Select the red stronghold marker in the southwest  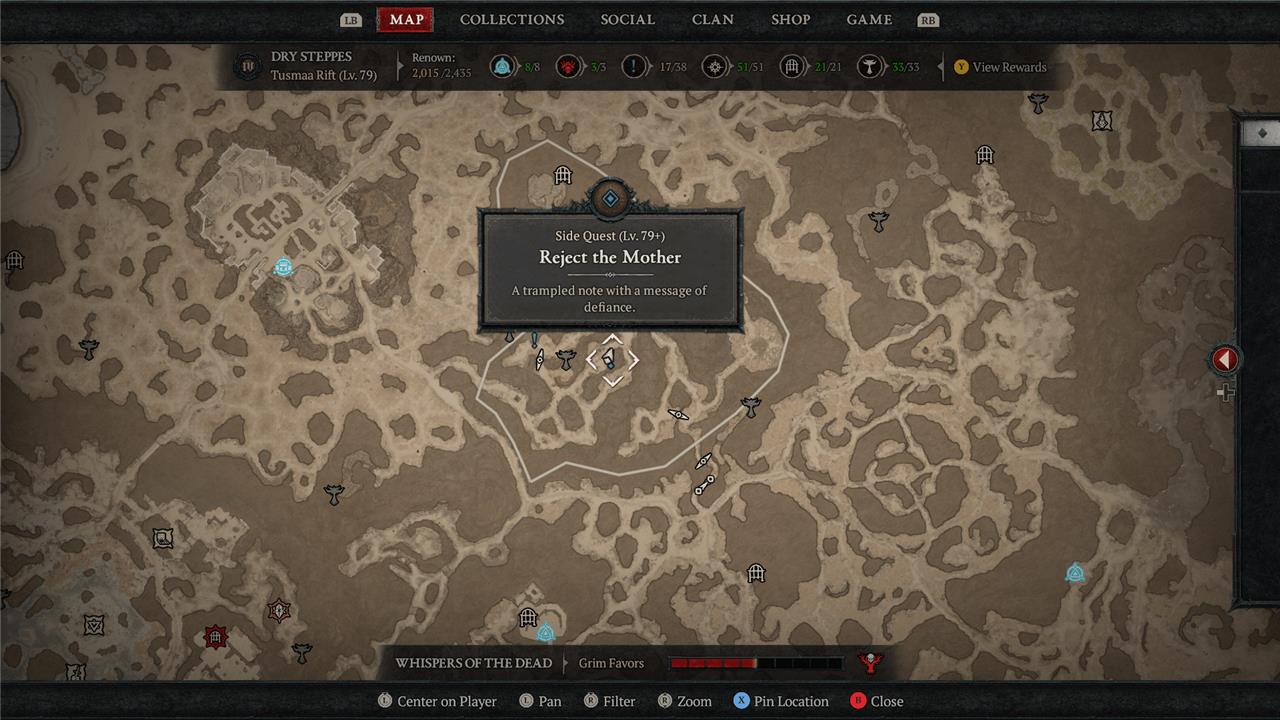point(215,636)
